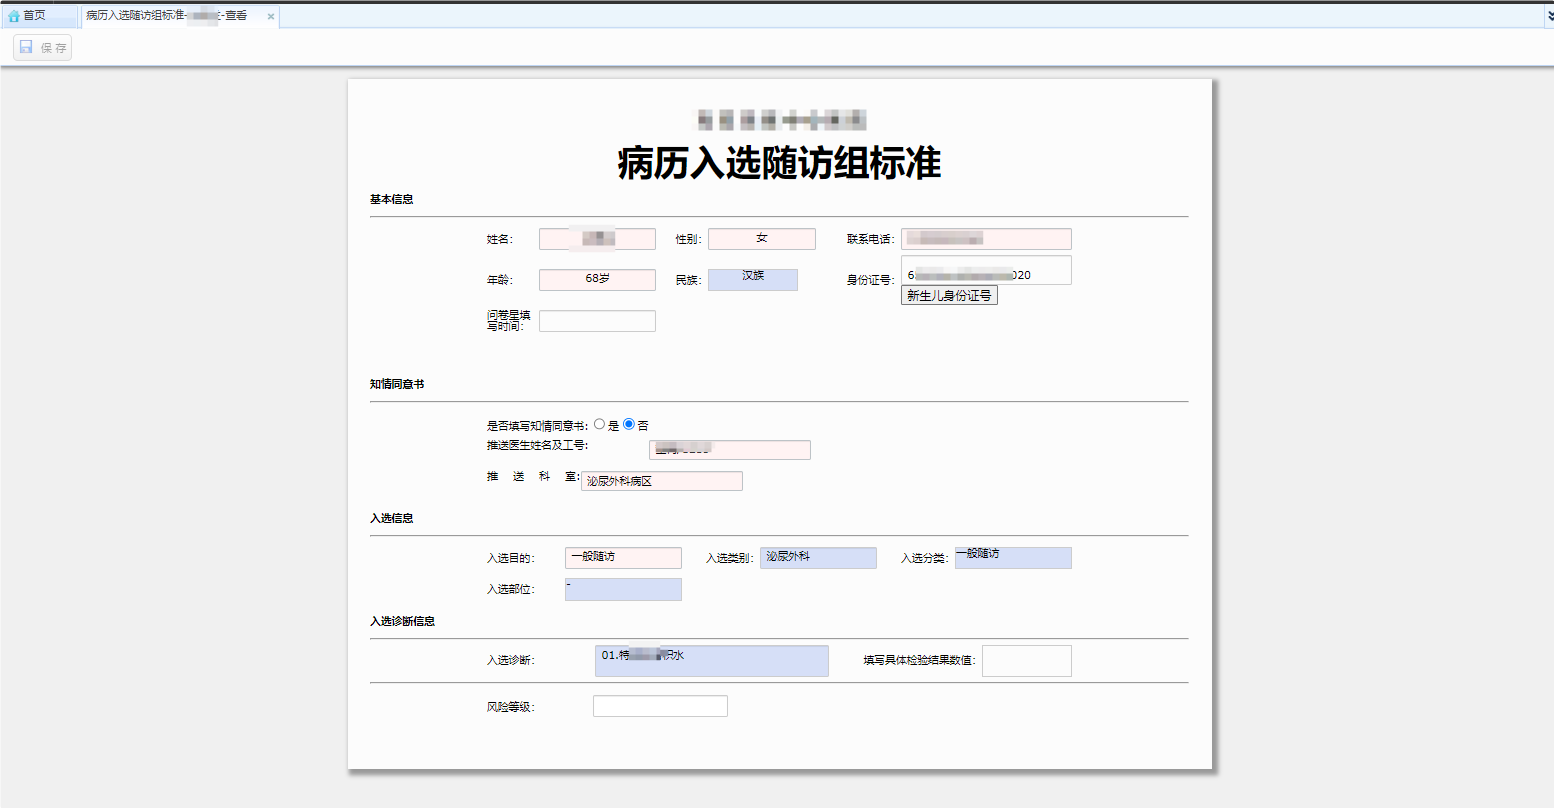The width and height of the screenshot is (1554, 808).
Task: Click the 新生儿身份证号 button
Action: tap(949, 296)
